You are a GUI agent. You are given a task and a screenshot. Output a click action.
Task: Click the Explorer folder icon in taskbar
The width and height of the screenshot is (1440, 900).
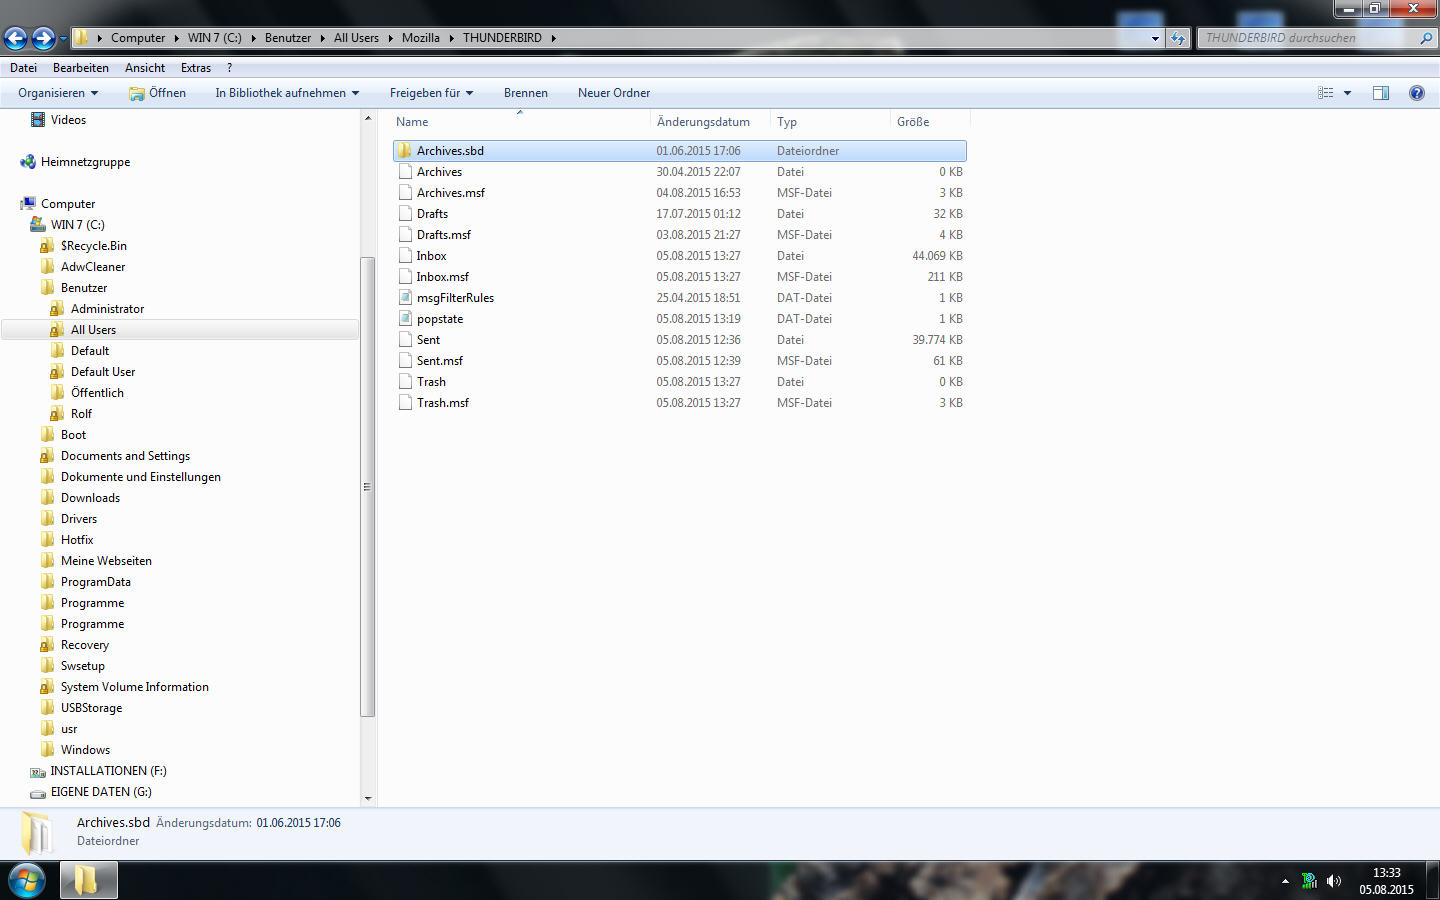88,881
